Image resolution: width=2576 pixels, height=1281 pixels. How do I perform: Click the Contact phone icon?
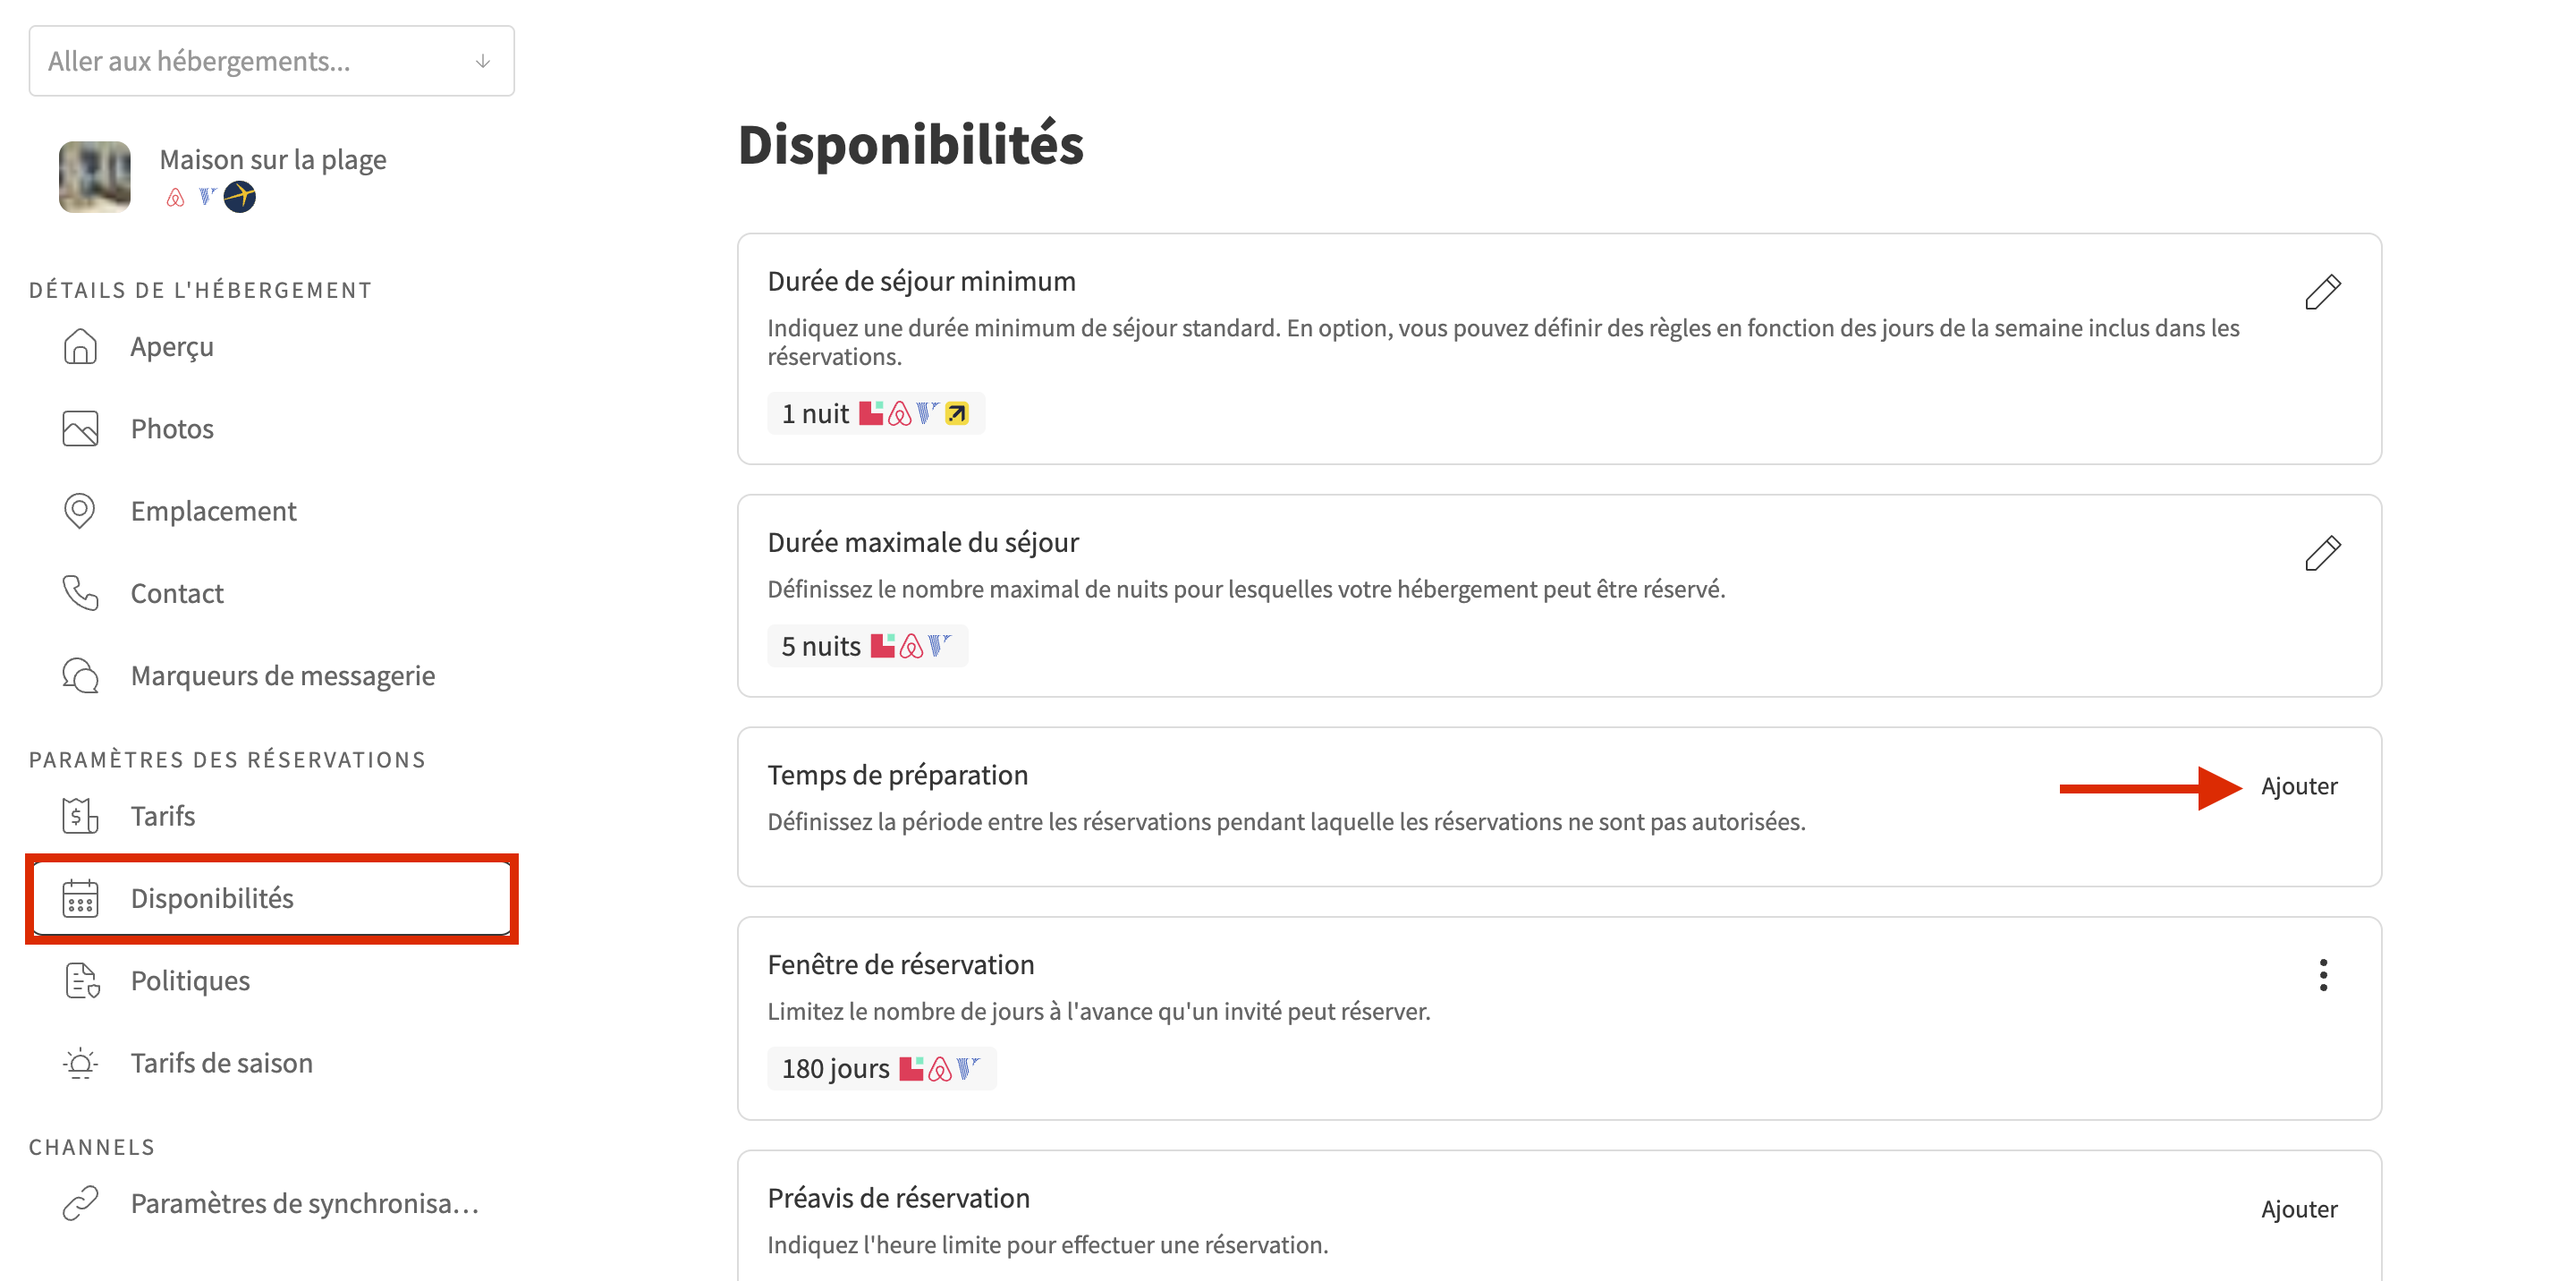(x=80, y=593)
